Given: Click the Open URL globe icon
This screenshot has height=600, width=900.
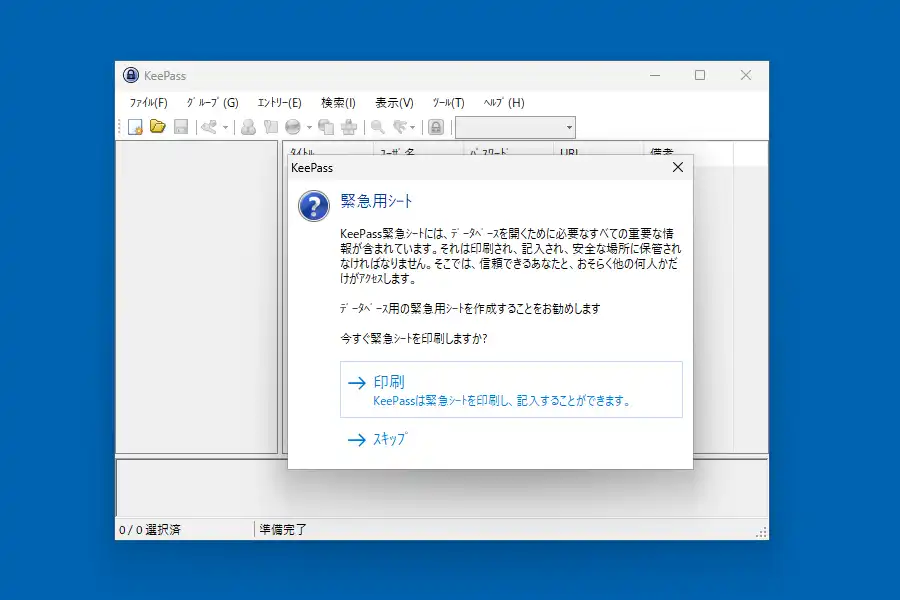Looking at the screenshot, I should tap(293, 127).
